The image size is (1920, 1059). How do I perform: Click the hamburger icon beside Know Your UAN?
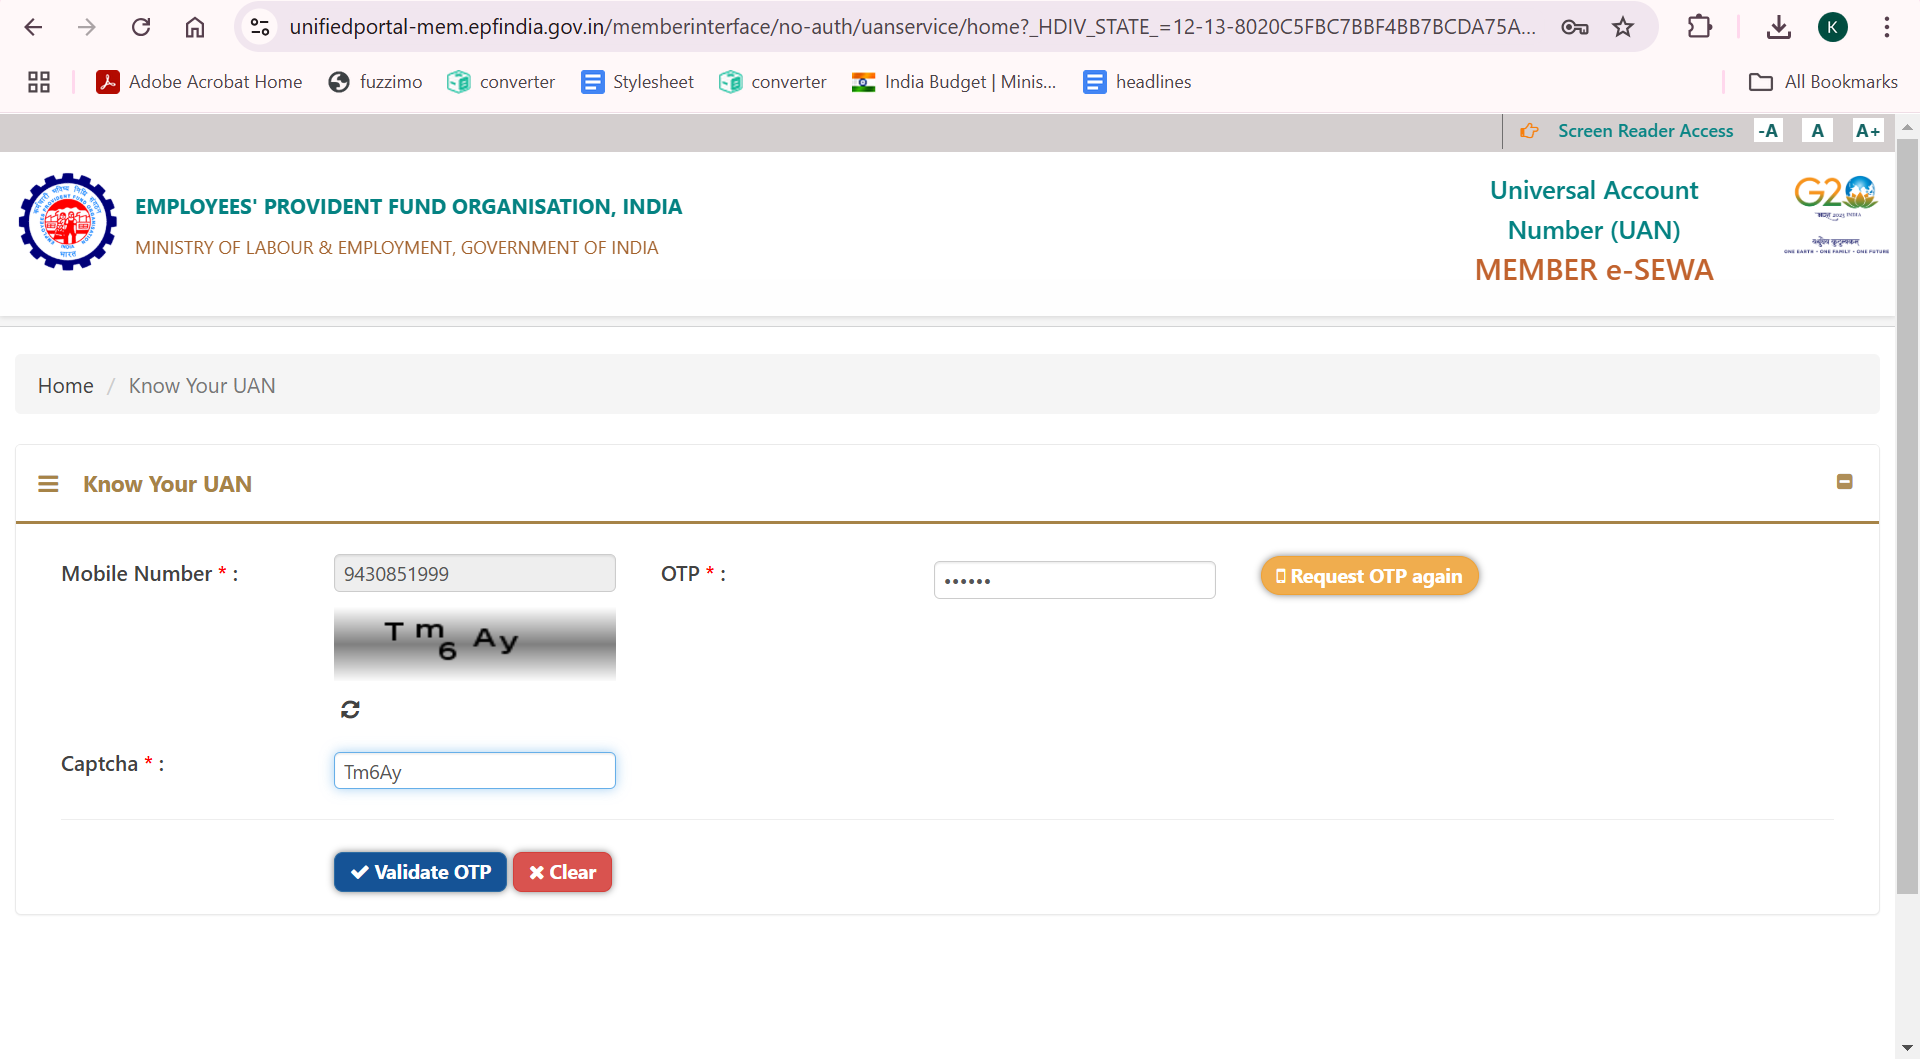(x=49, y=483)
